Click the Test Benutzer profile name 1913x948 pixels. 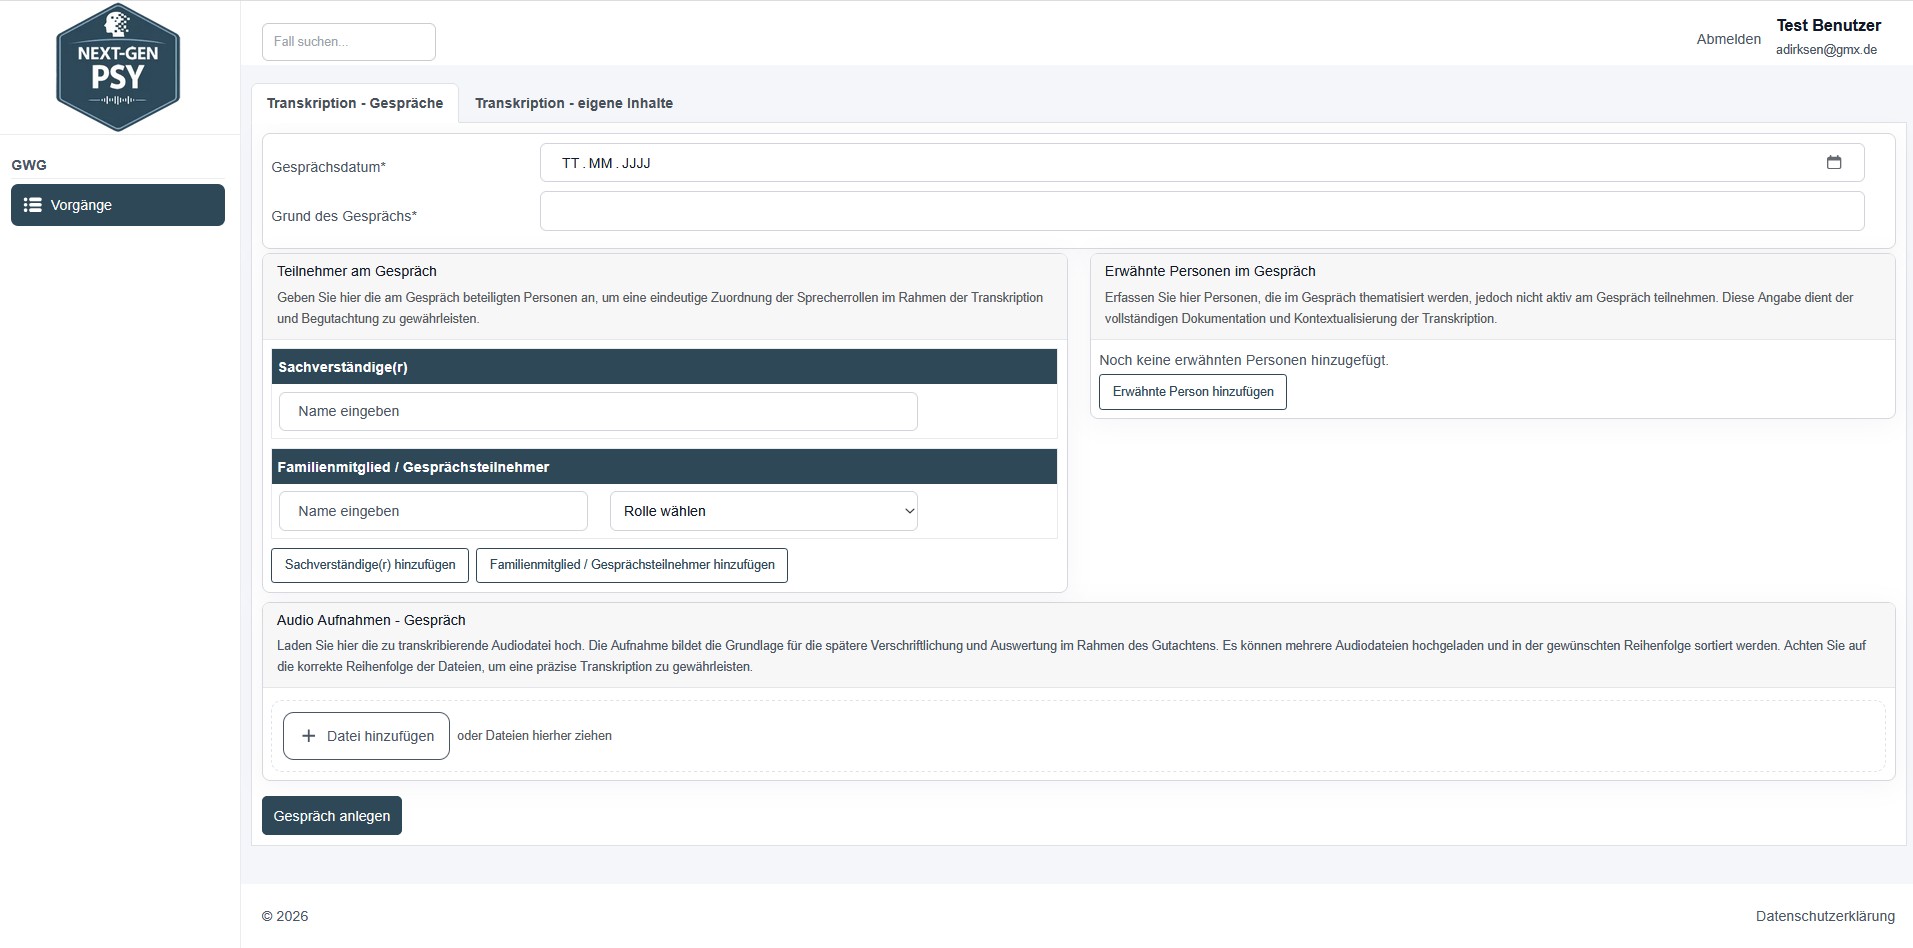[1828, 26]
